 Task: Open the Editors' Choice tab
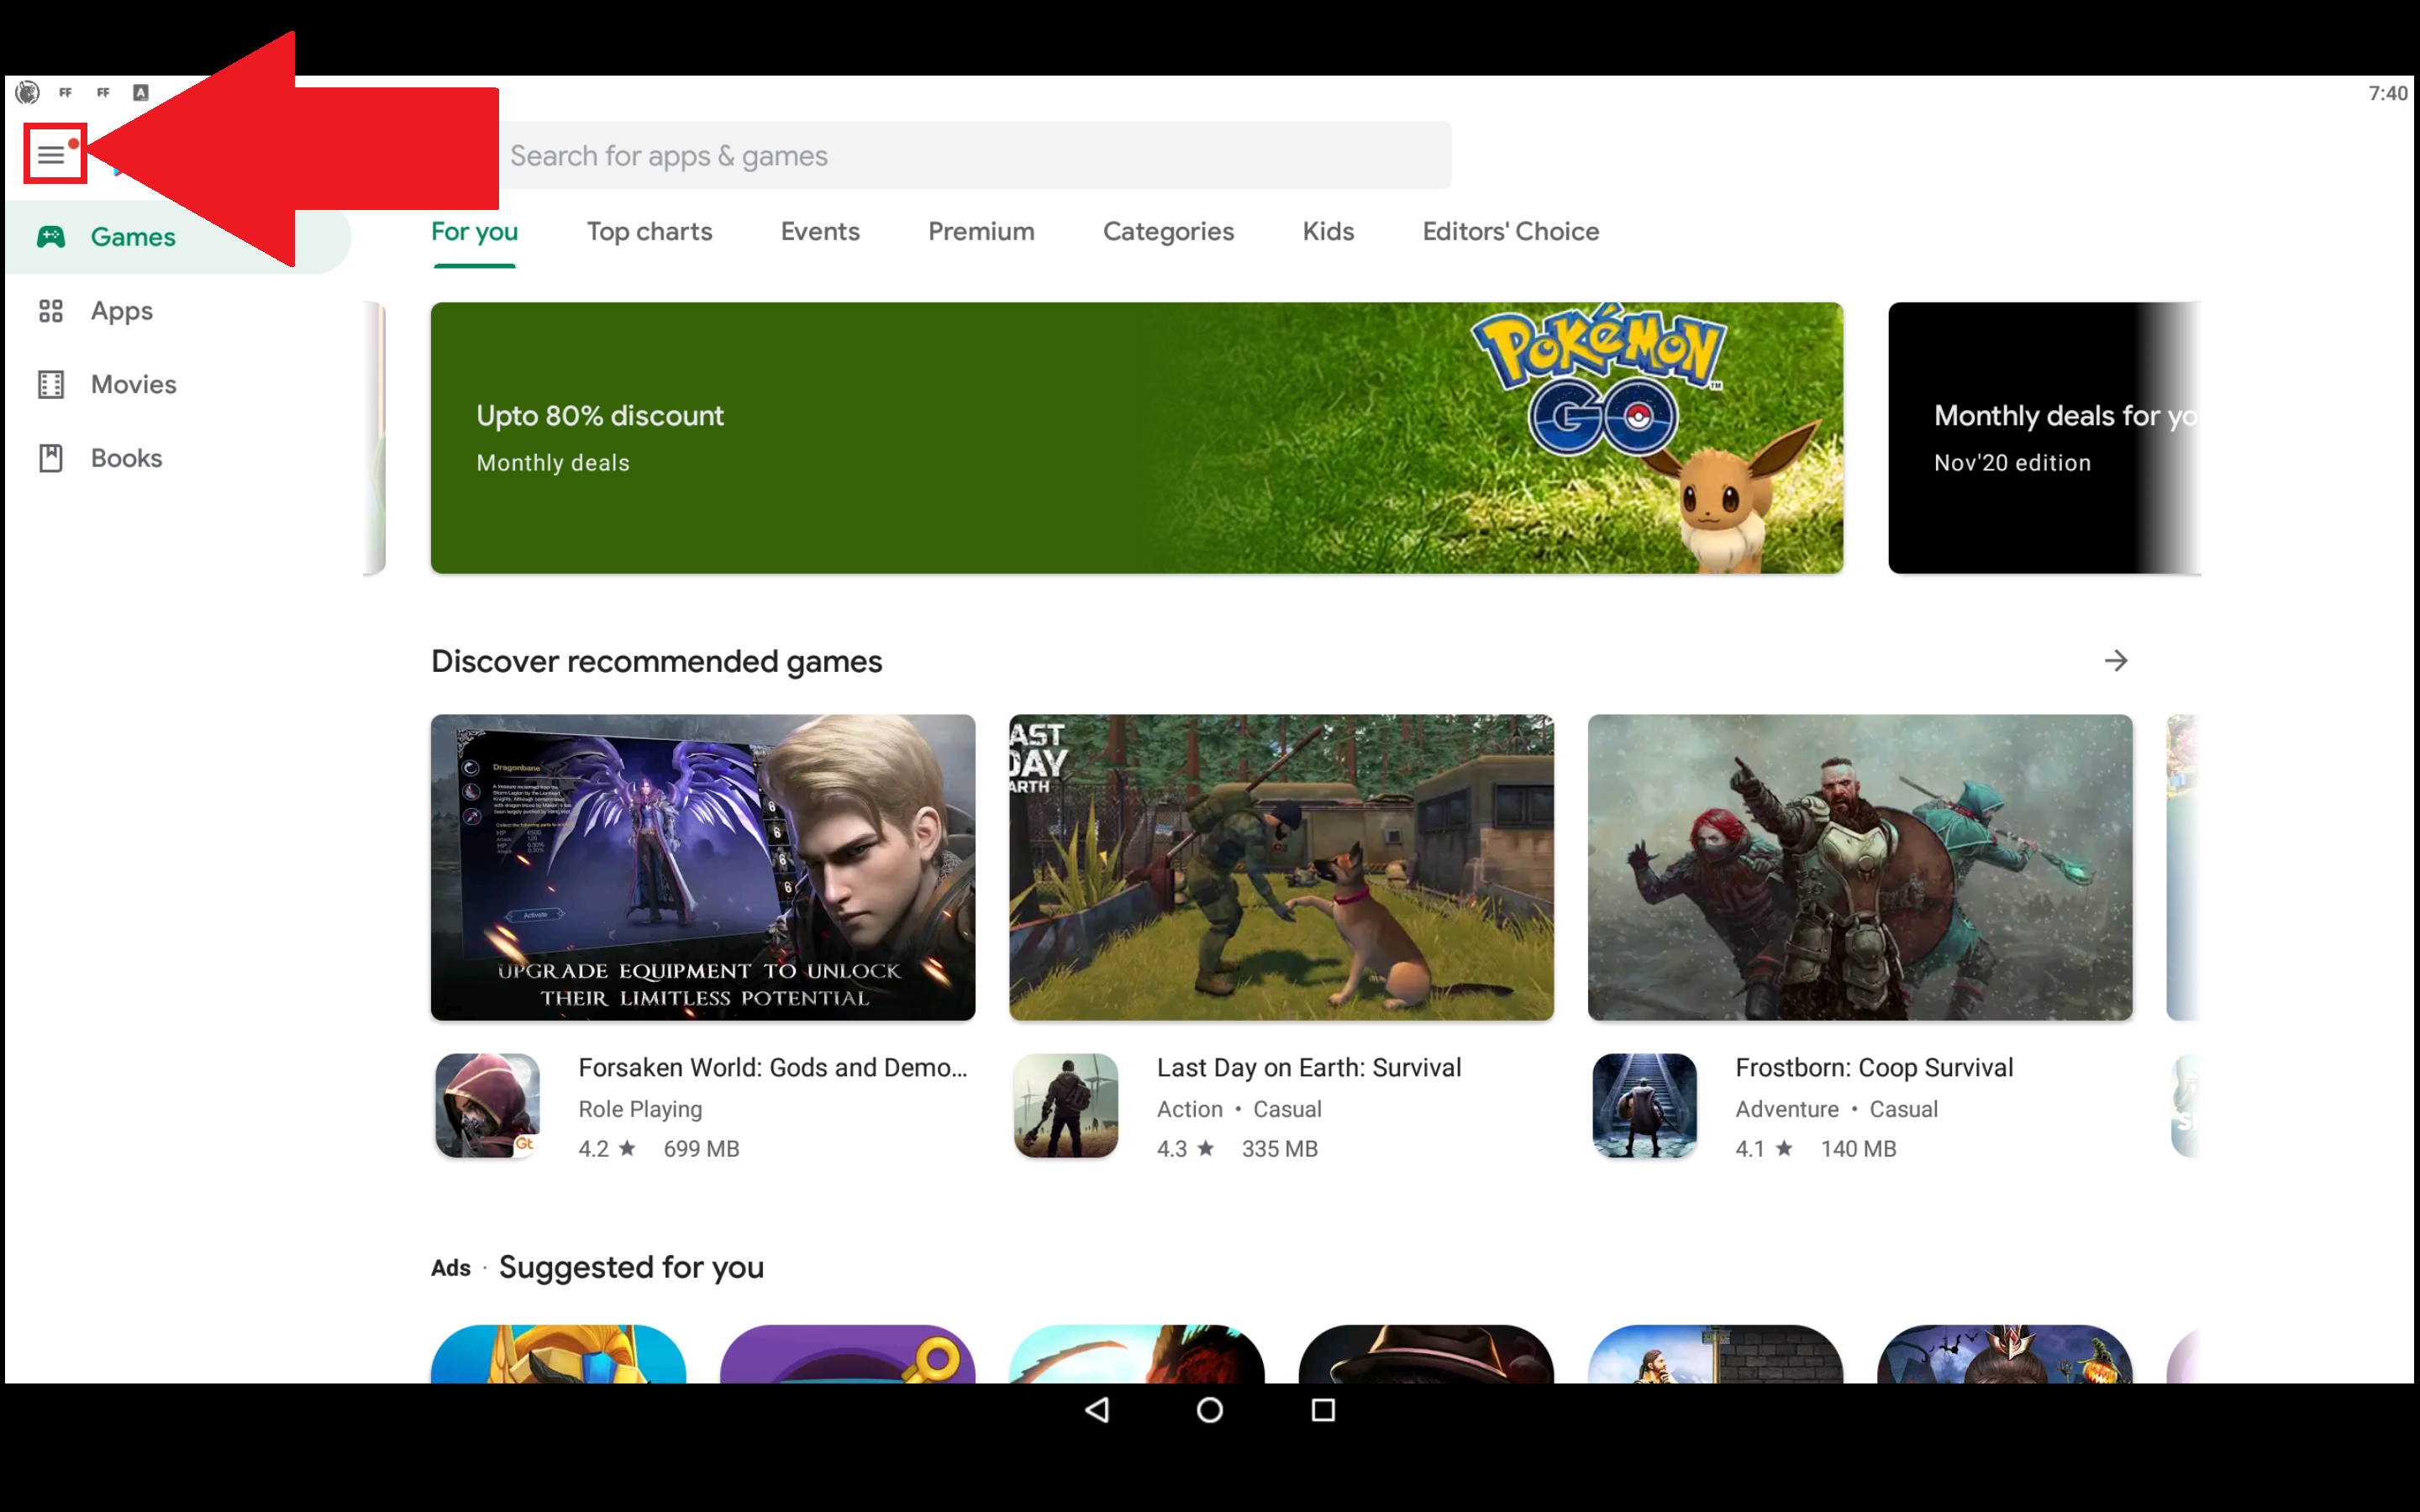coord(1510,232)
